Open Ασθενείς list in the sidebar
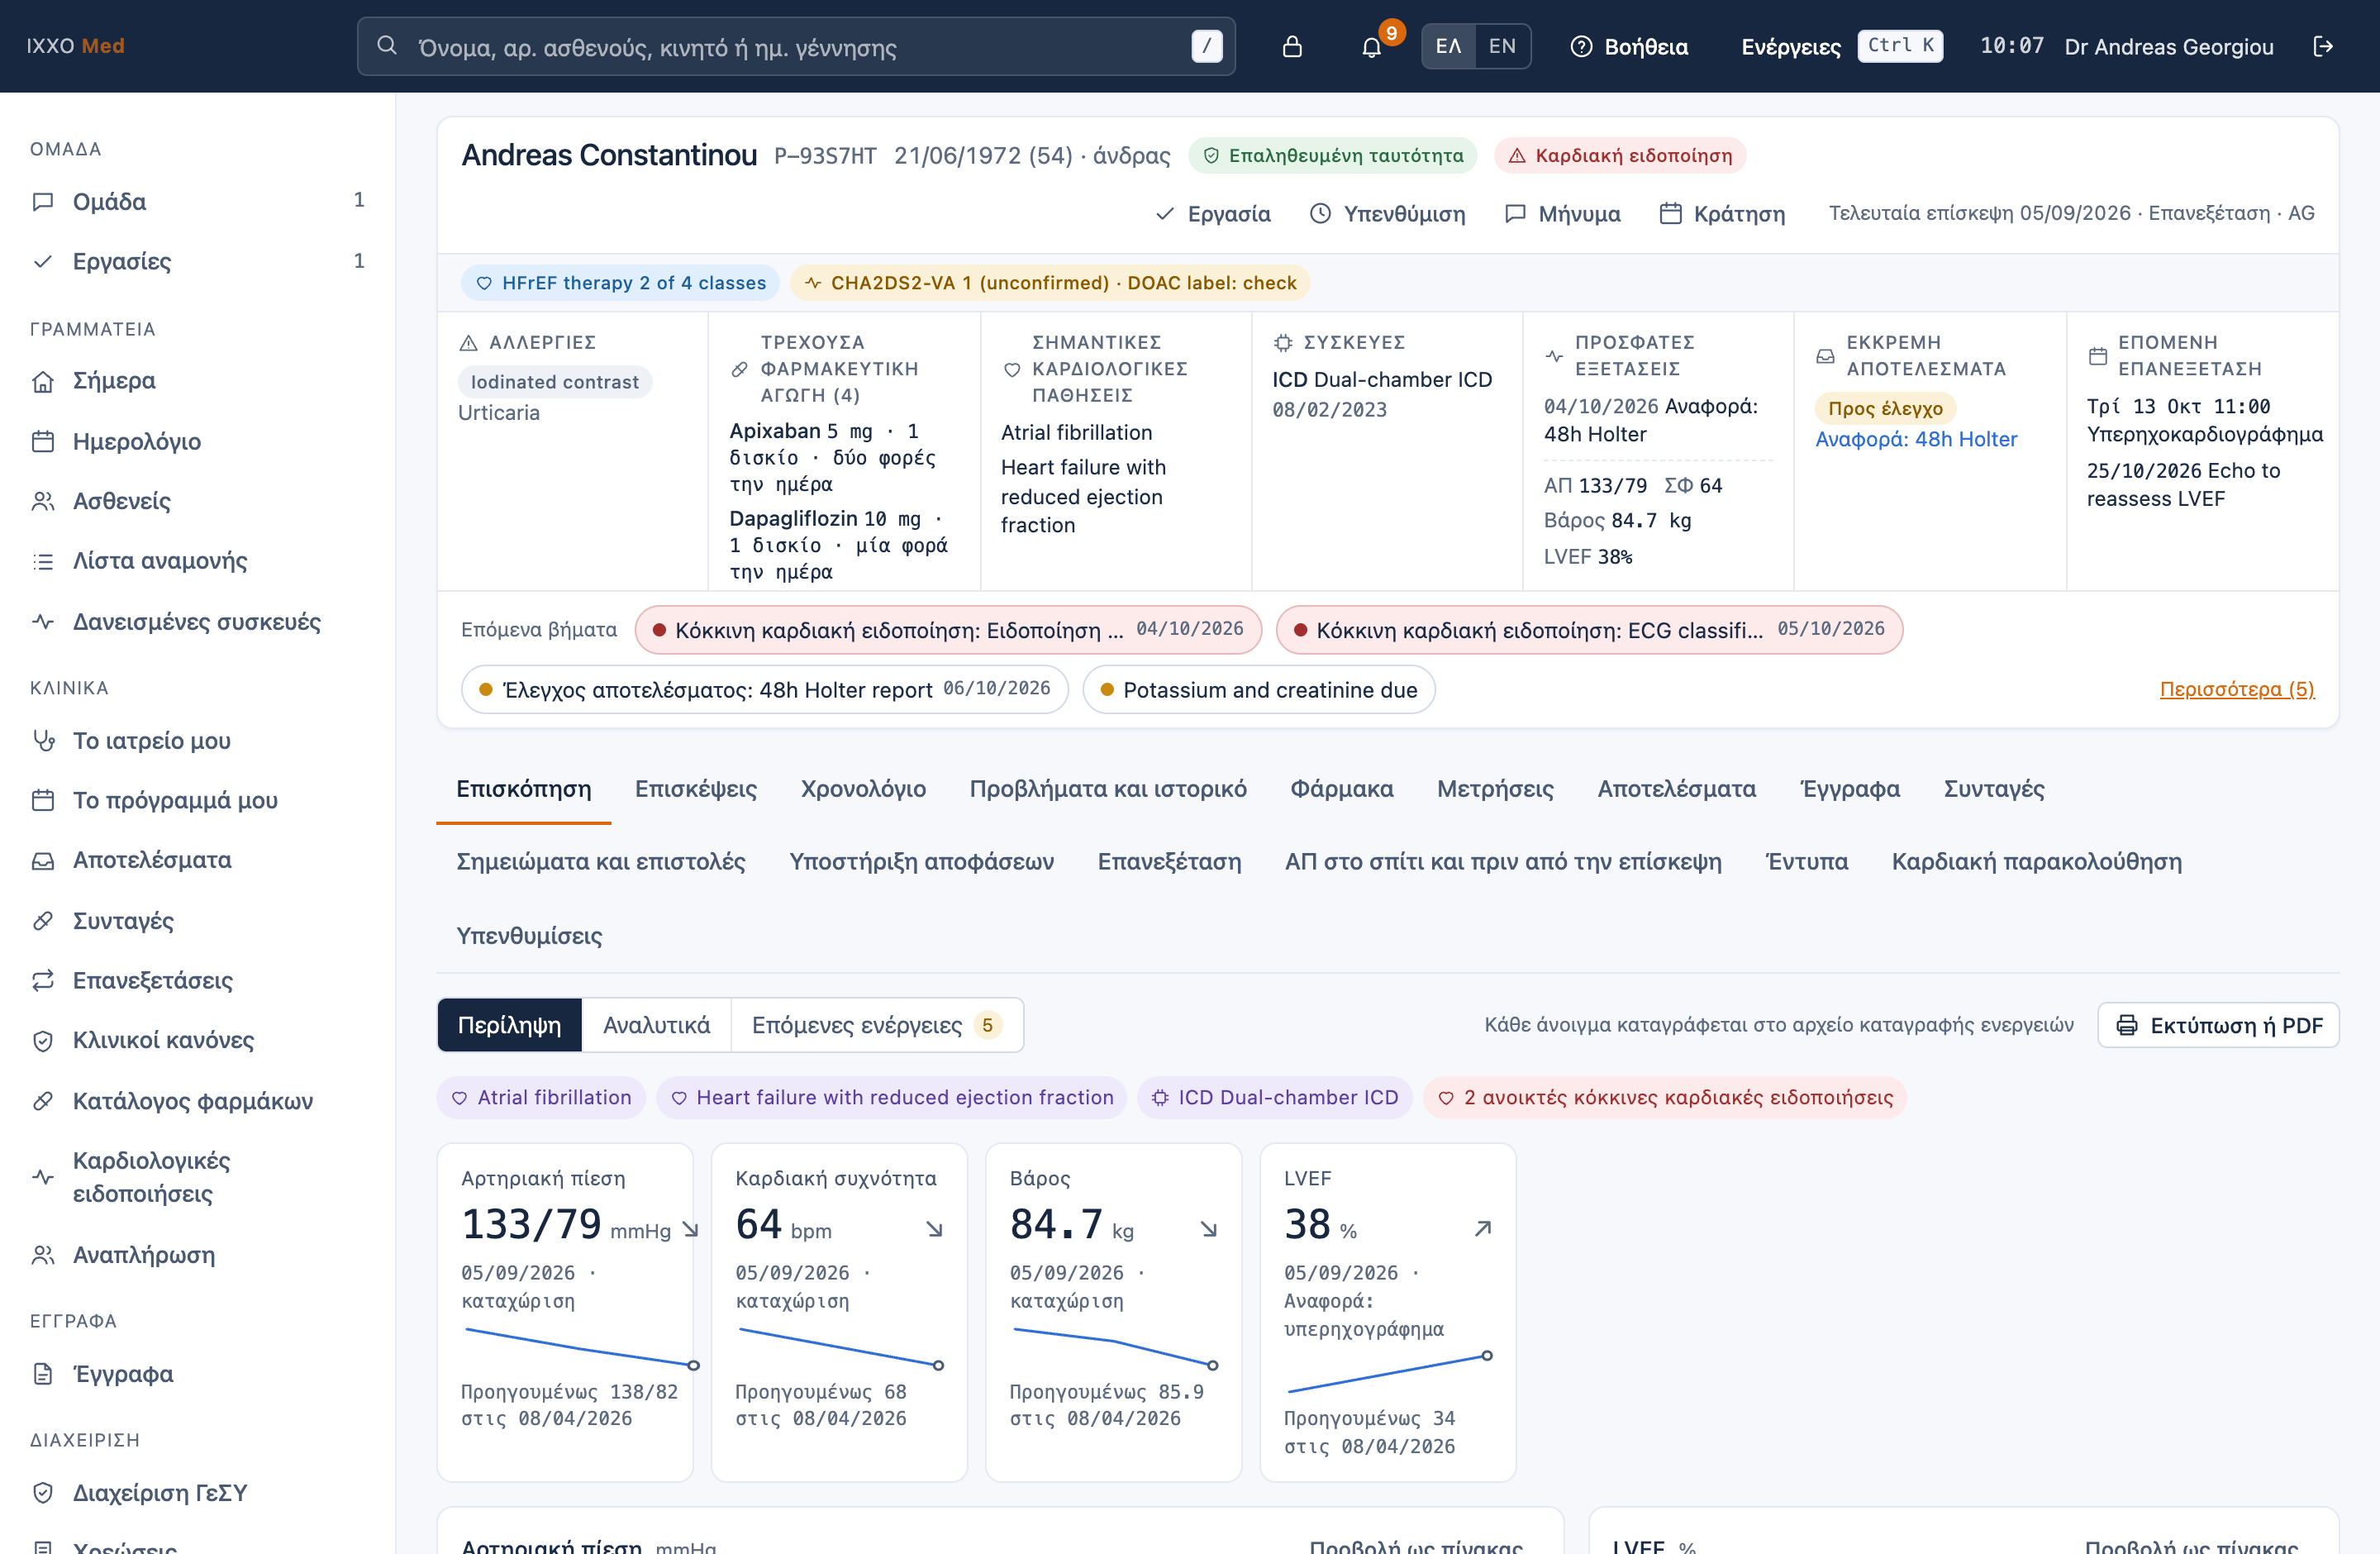Viewport: 2380px width, 1554px height. pyautogui.click(x=198, y=501)
